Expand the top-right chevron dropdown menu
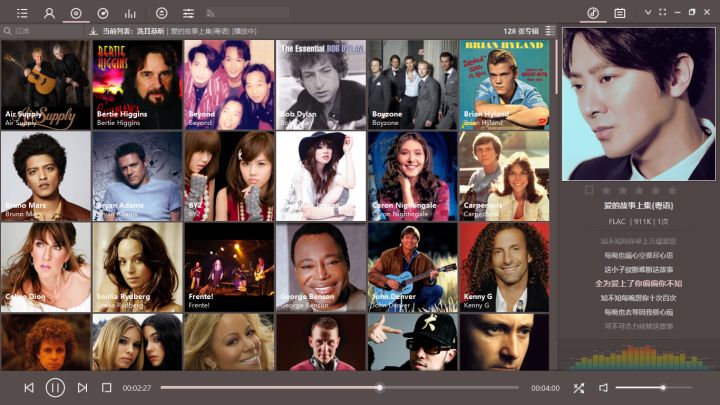The height and width of the screenshot is (405, 720). click(x=648, y=12)
